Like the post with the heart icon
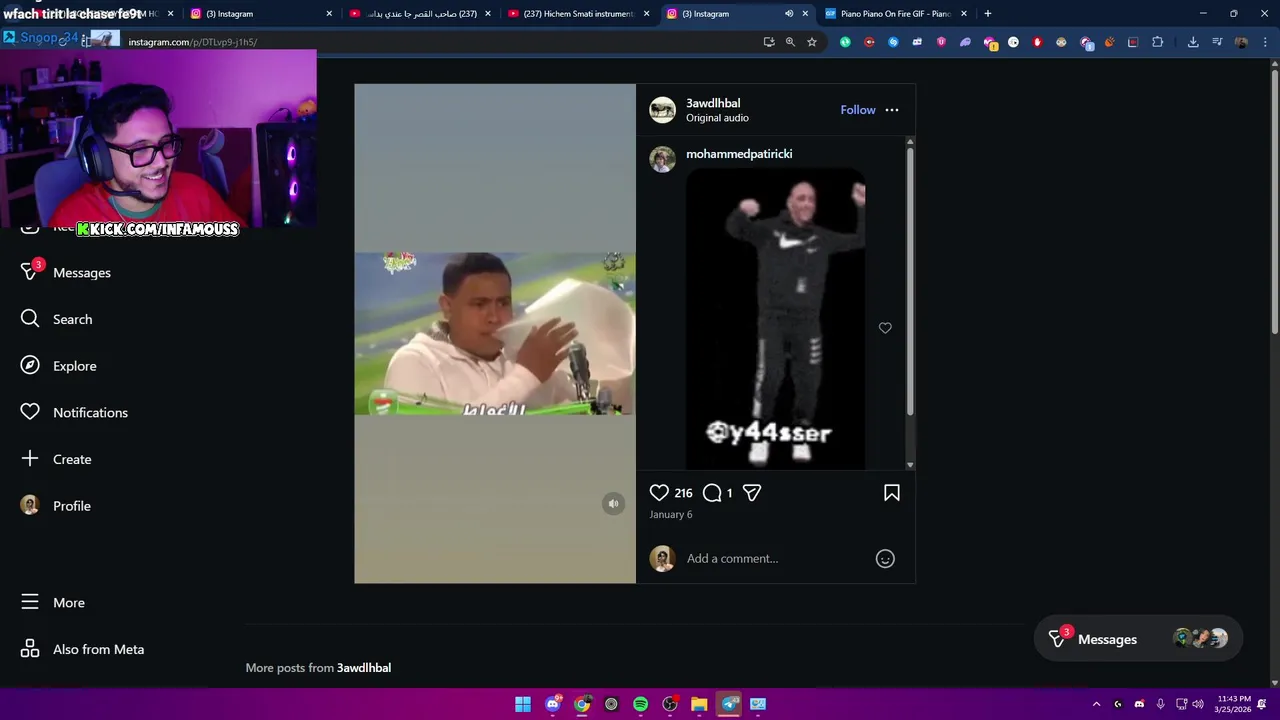 659,492
